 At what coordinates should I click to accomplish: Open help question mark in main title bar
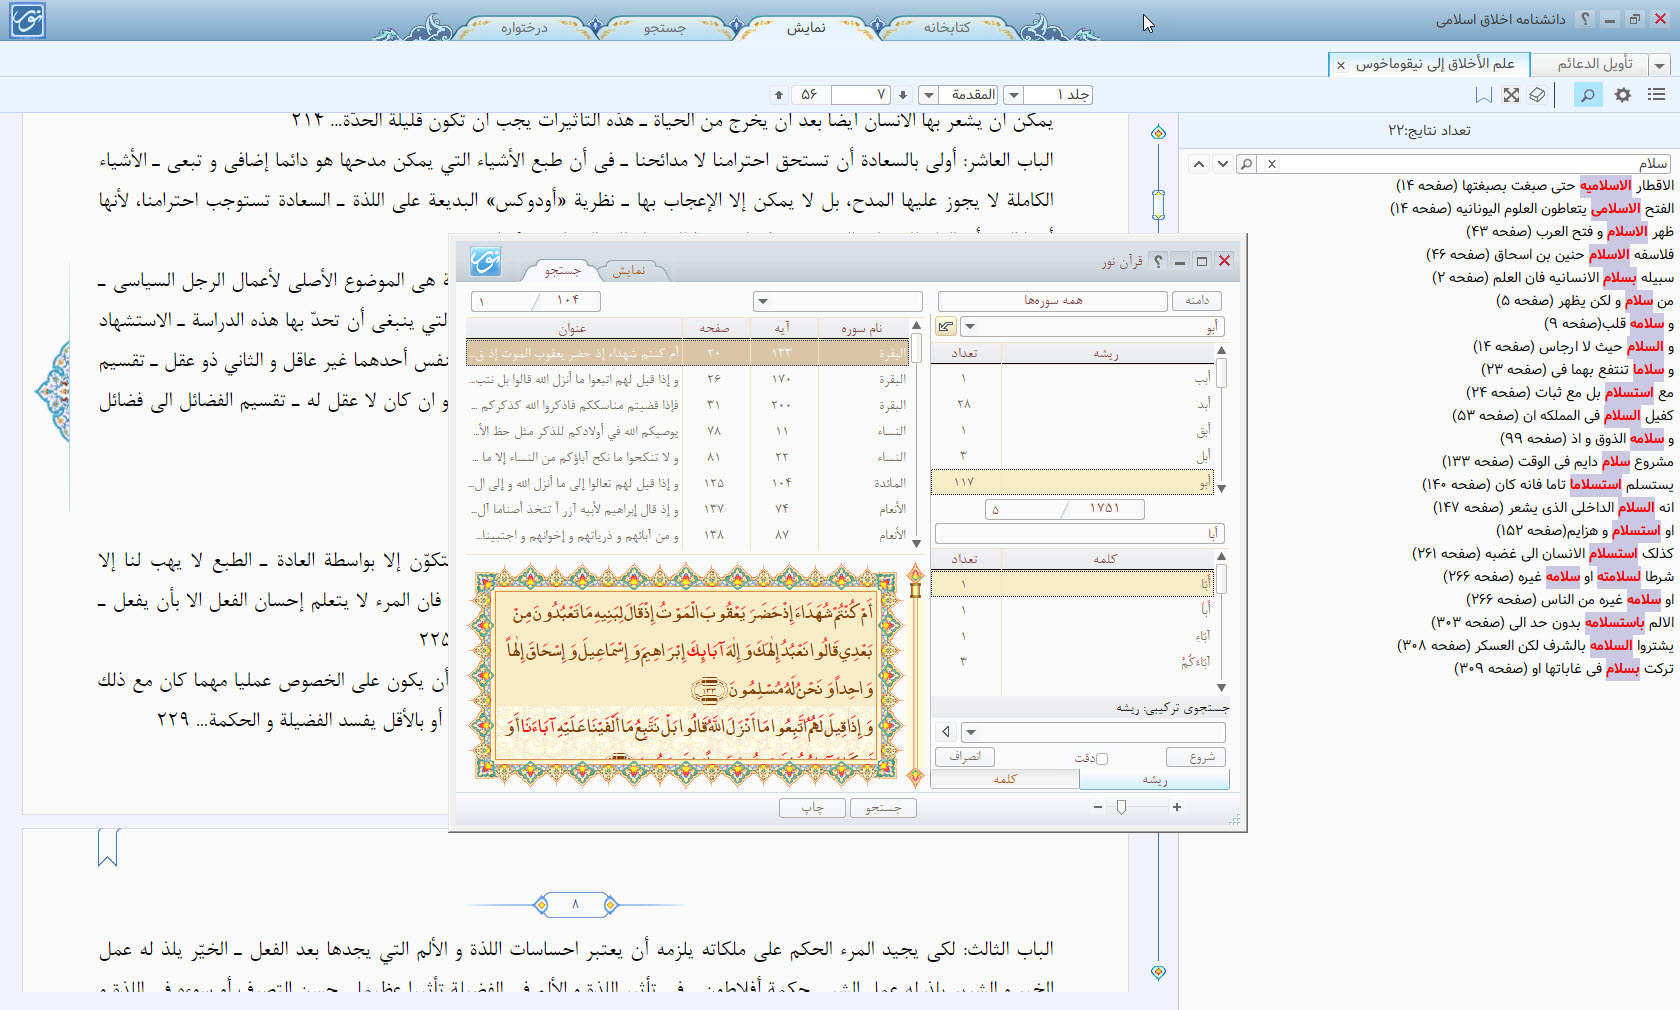(x=1585, y=19)
